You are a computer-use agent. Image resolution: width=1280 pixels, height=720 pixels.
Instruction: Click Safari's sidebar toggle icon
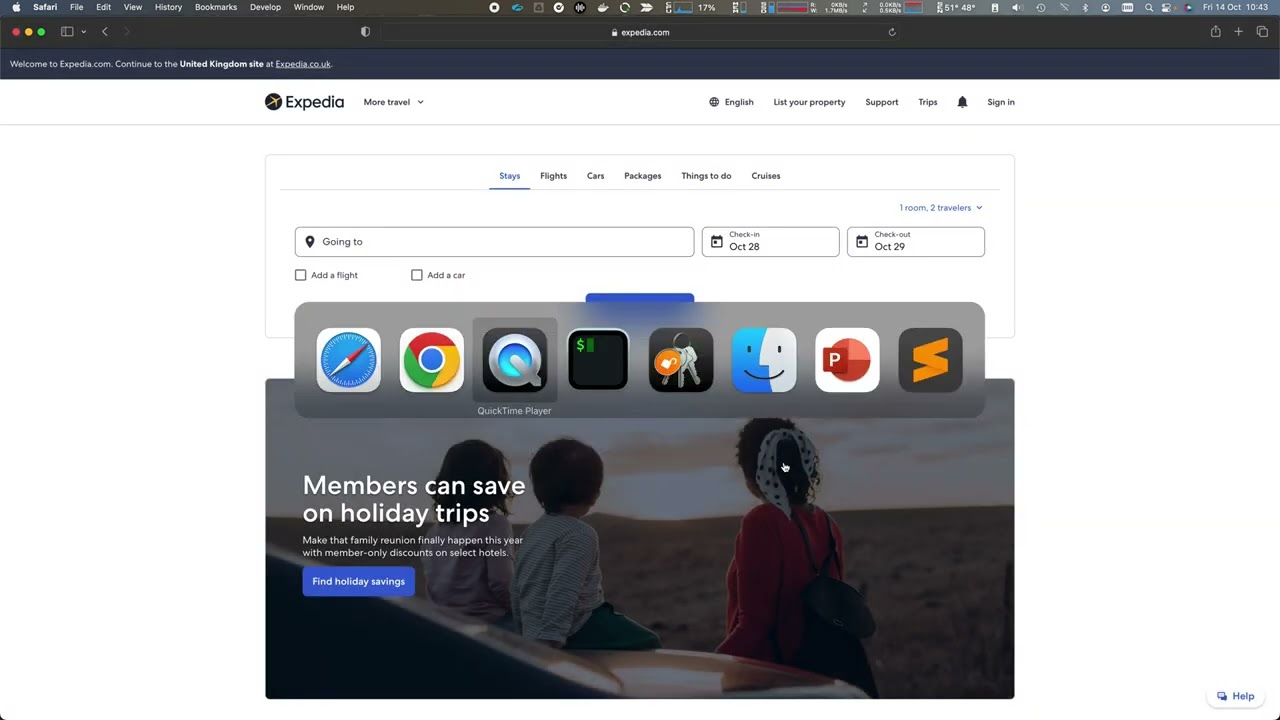coord(67,32)
